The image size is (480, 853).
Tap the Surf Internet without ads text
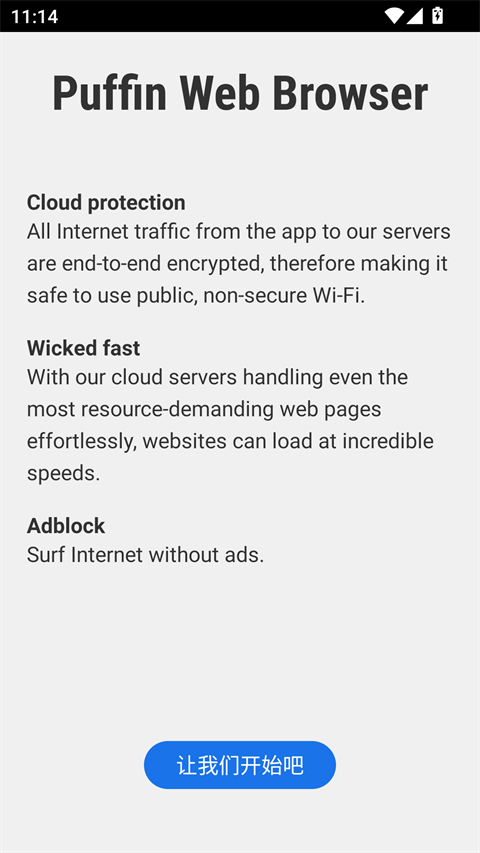click(145, 555)
